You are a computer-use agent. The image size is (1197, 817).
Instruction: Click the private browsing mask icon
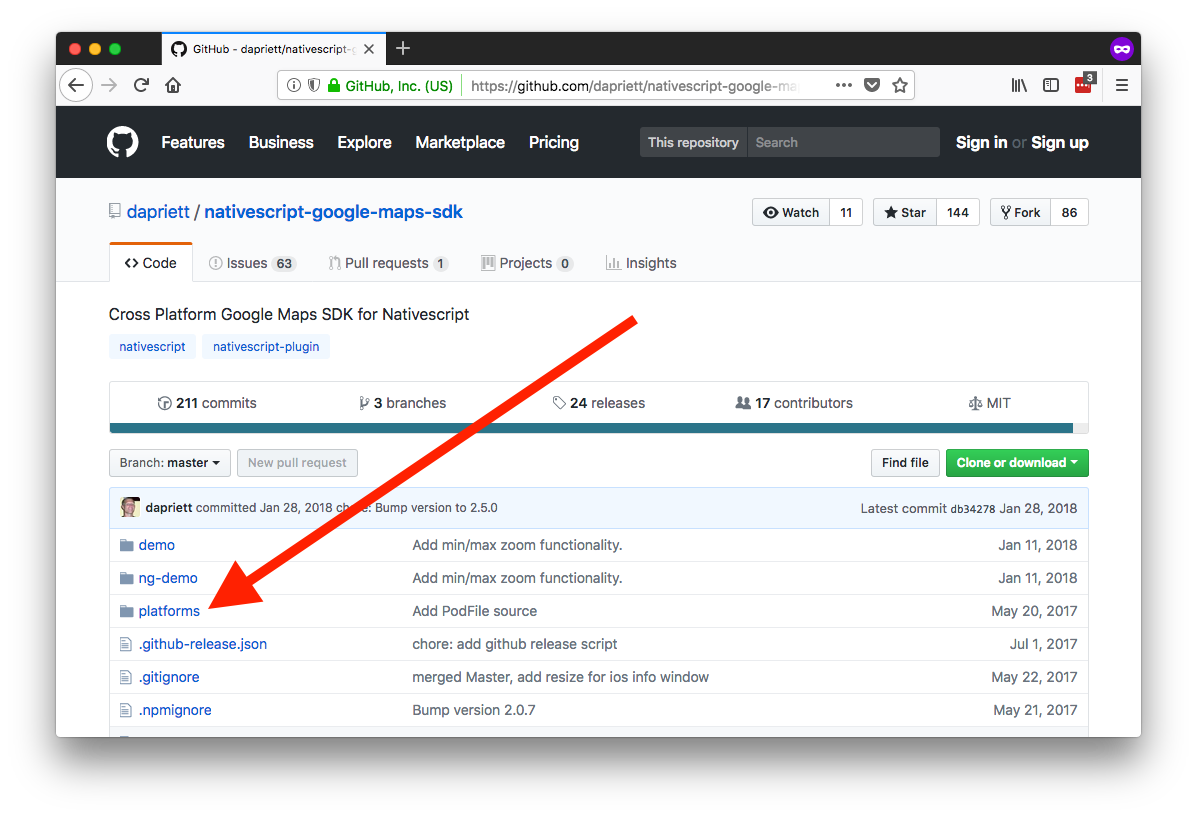pos(1121,49)
